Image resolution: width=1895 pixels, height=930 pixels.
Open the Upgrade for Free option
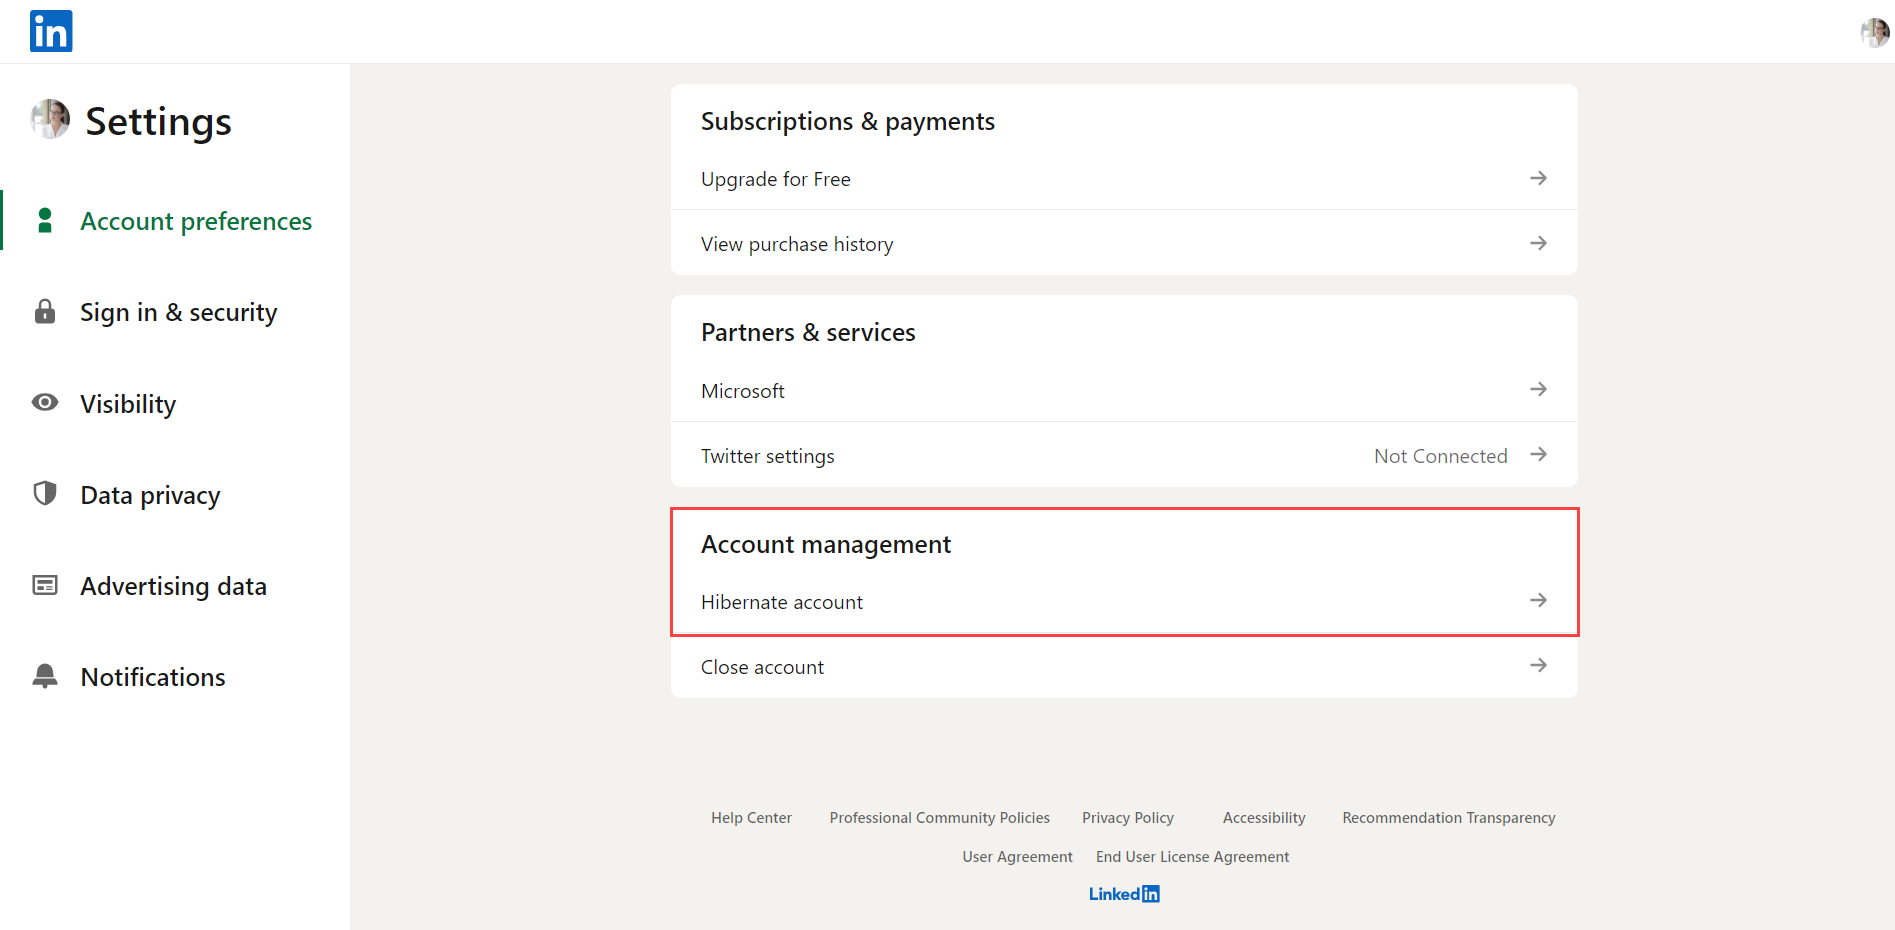coord(775,178)
